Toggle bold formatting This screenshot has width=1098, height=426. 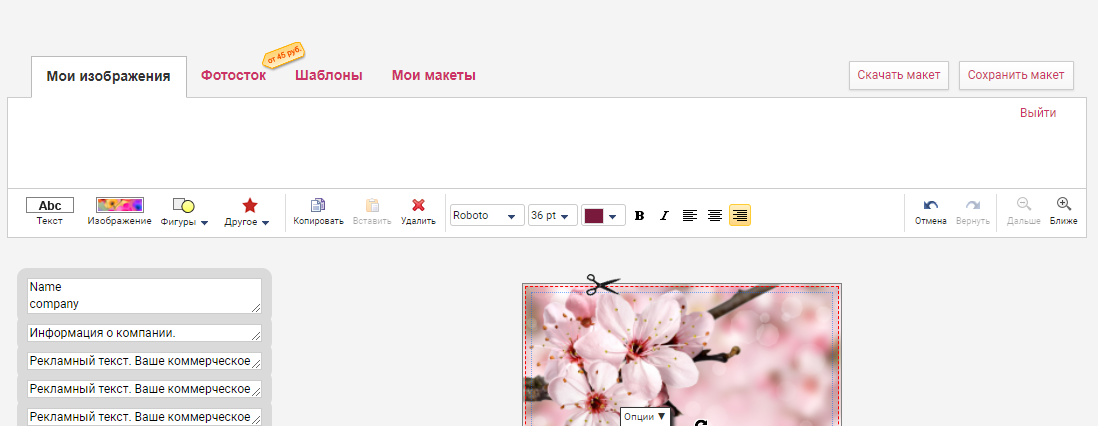pyautogui.click(x=639, y=216)
